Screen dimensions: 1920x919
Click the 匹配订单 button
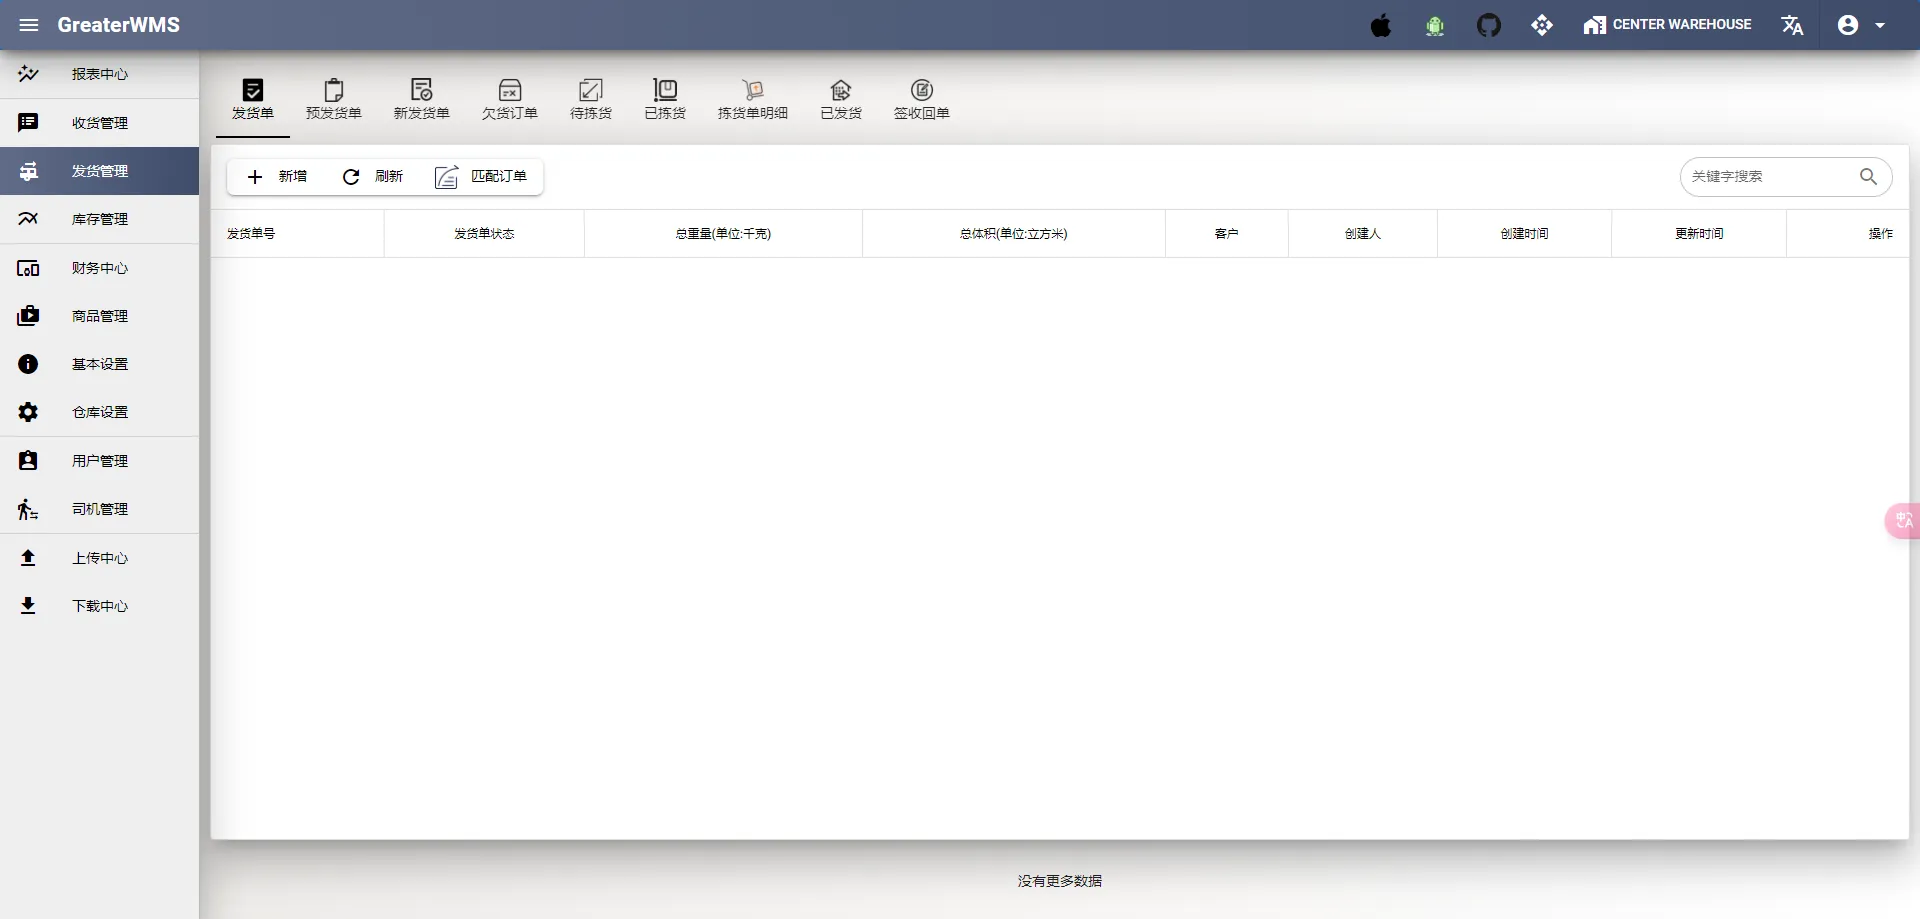(x=481, y=177)
